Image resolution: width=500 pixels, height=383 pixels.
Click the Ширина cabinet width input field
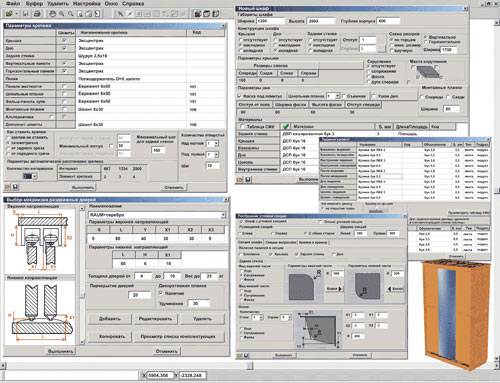[270, 21]
